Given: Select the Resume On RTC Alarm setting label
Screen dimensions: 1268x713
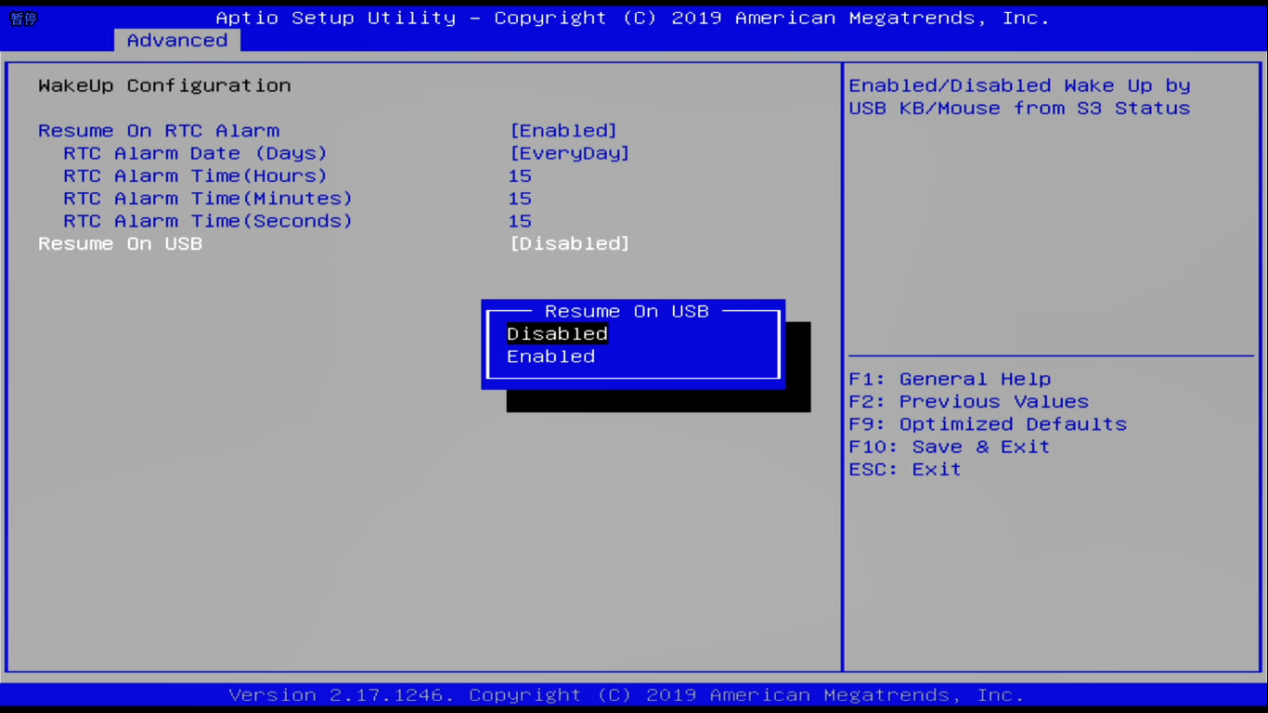Looking at the screenshot, I should [159, 131].
